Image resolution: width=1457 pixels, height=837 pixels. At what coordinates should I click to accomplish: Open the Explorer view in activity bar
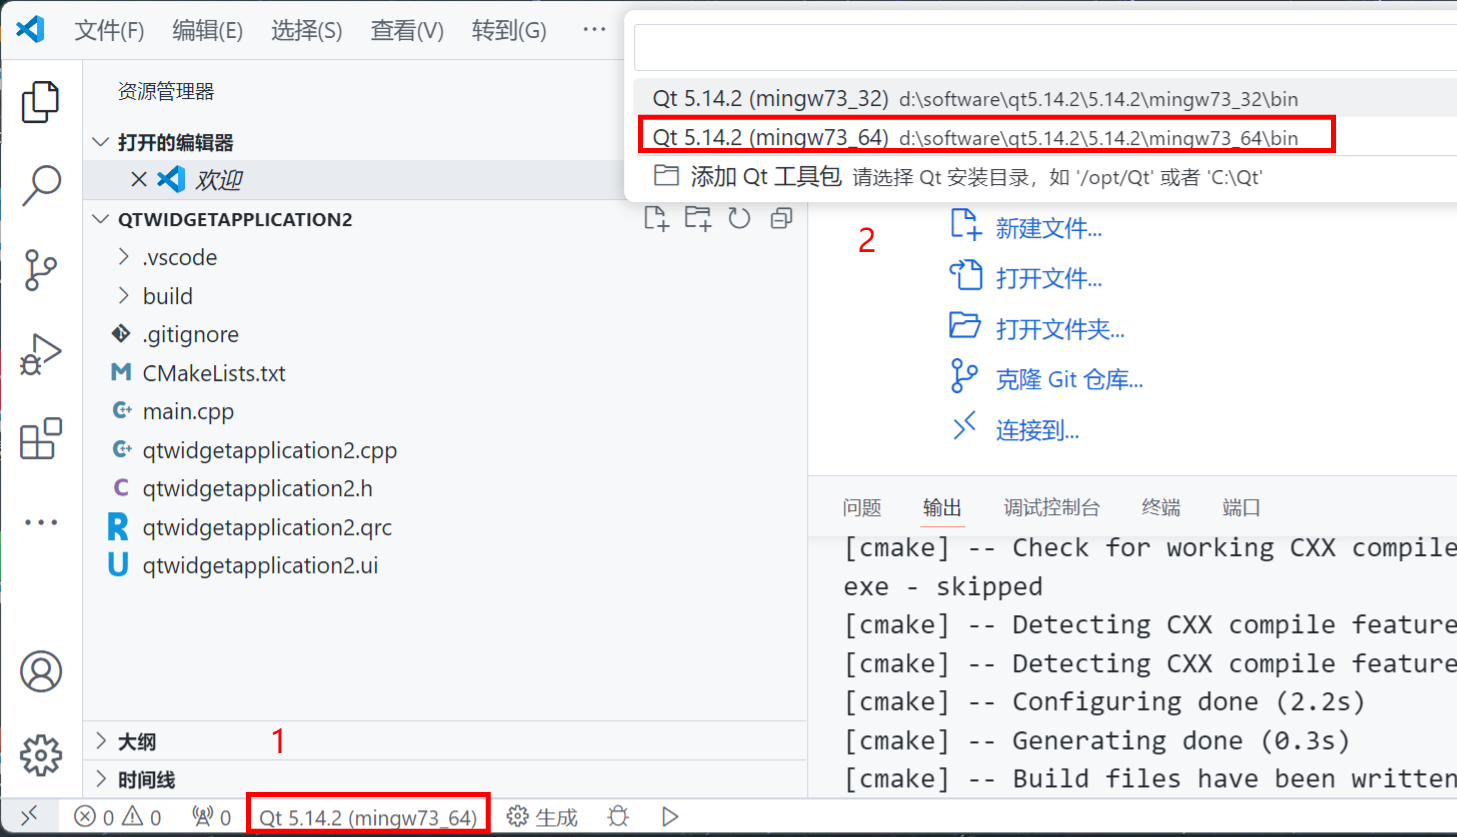41,102
